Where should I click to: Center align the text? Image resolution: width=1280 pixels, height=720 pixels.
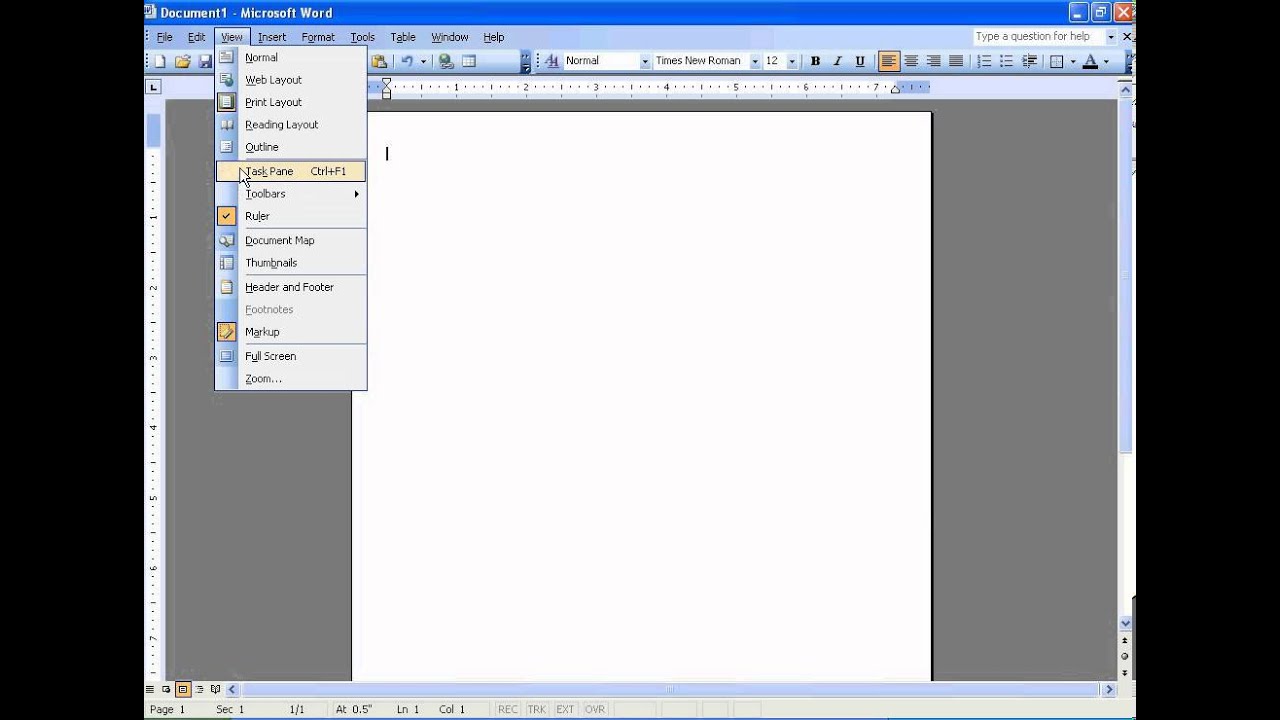[911, 61]
